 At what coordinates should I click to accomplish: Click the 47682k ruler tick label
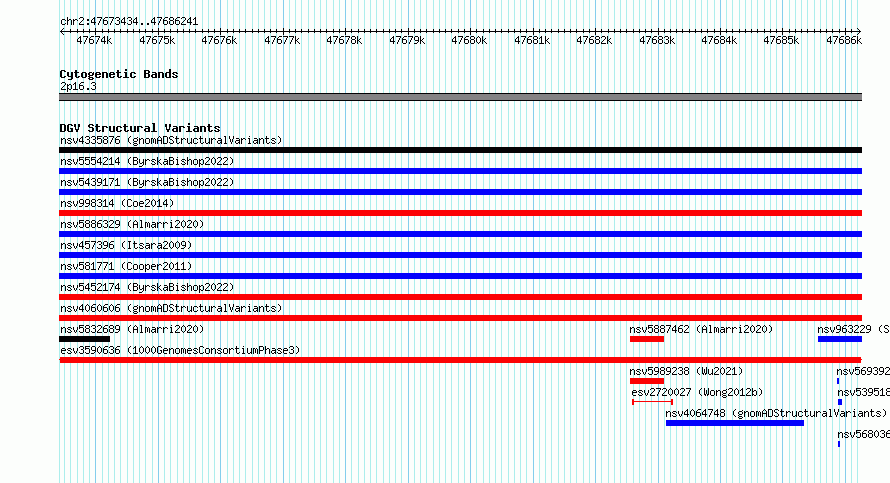coord(594,40)
